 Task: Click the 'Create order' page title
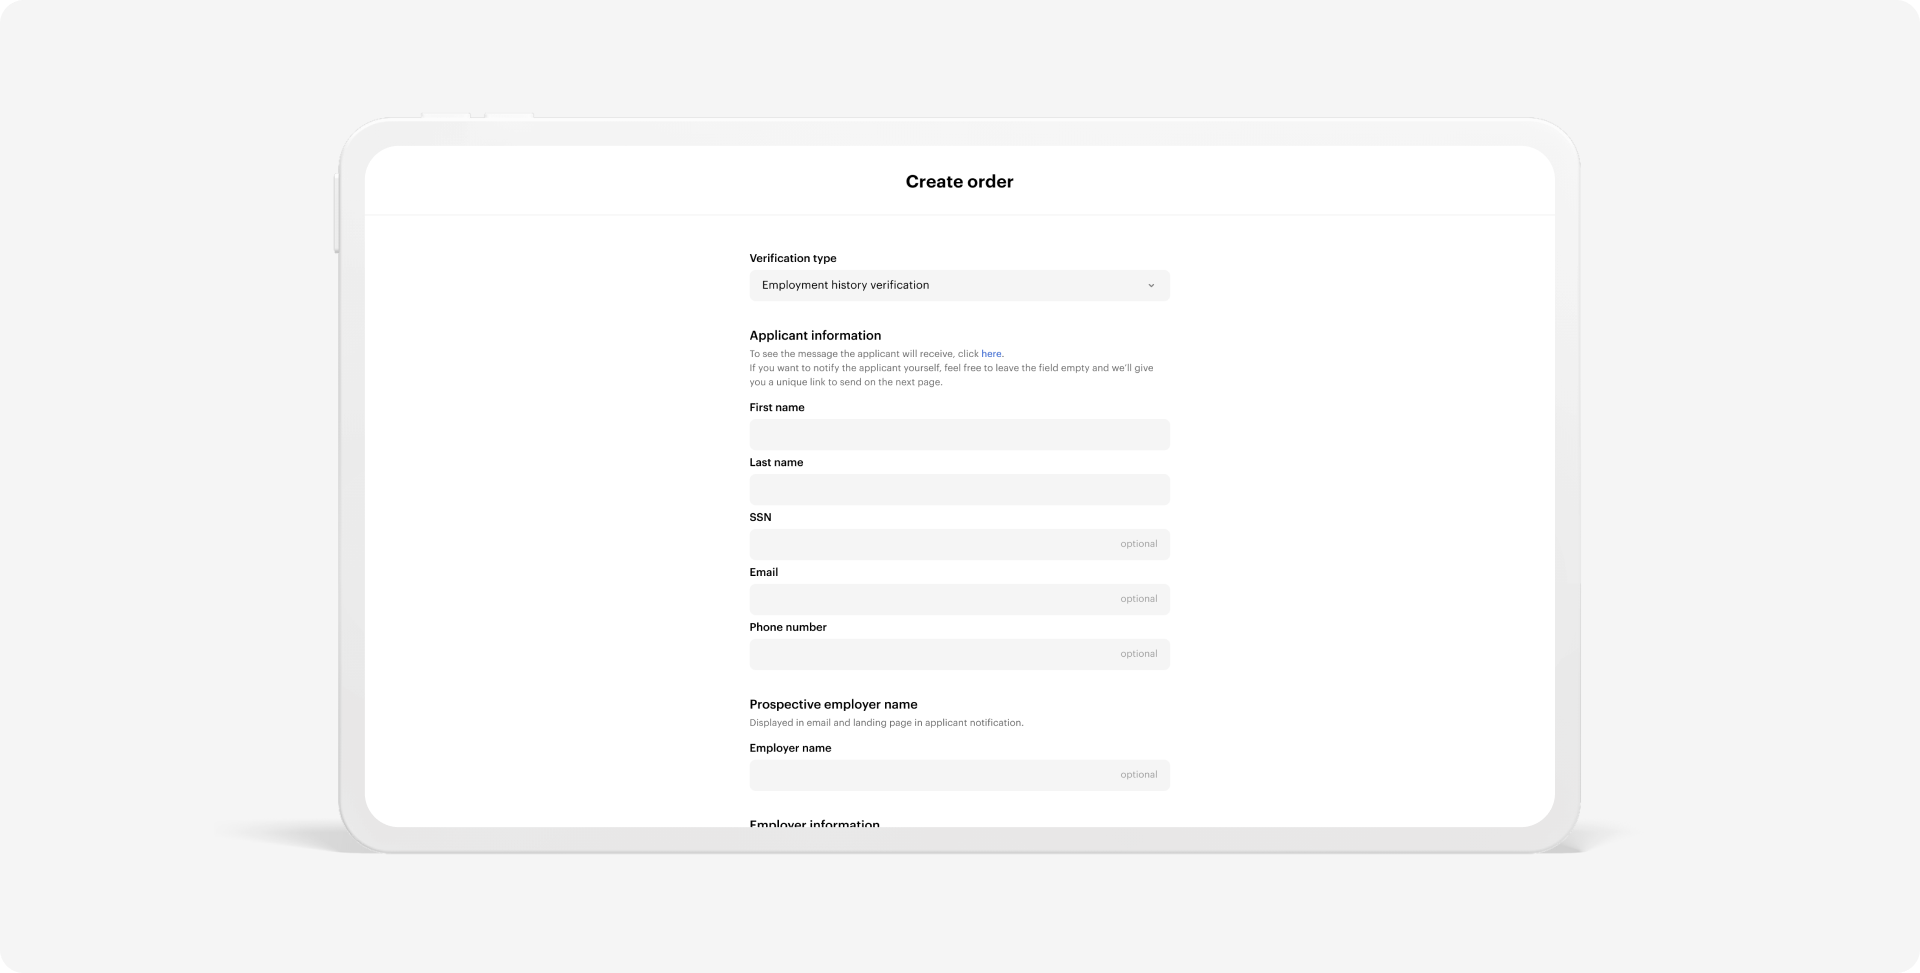tap(959, 182)
